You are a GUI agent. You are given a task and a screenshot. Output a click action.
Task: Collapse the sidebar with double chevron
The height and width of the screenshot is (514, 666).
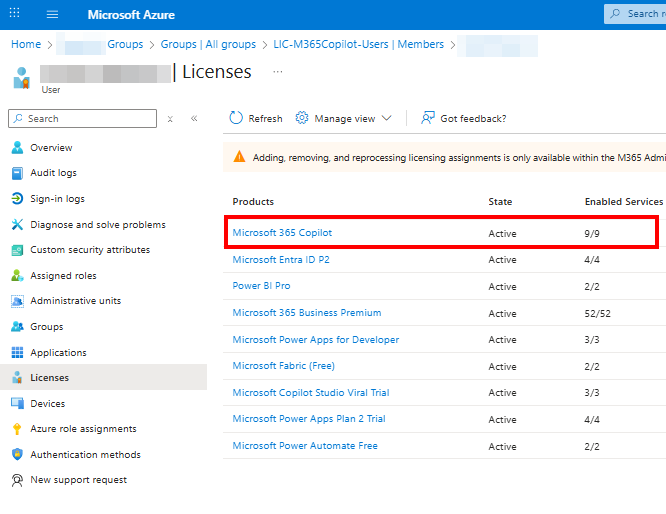194,119
